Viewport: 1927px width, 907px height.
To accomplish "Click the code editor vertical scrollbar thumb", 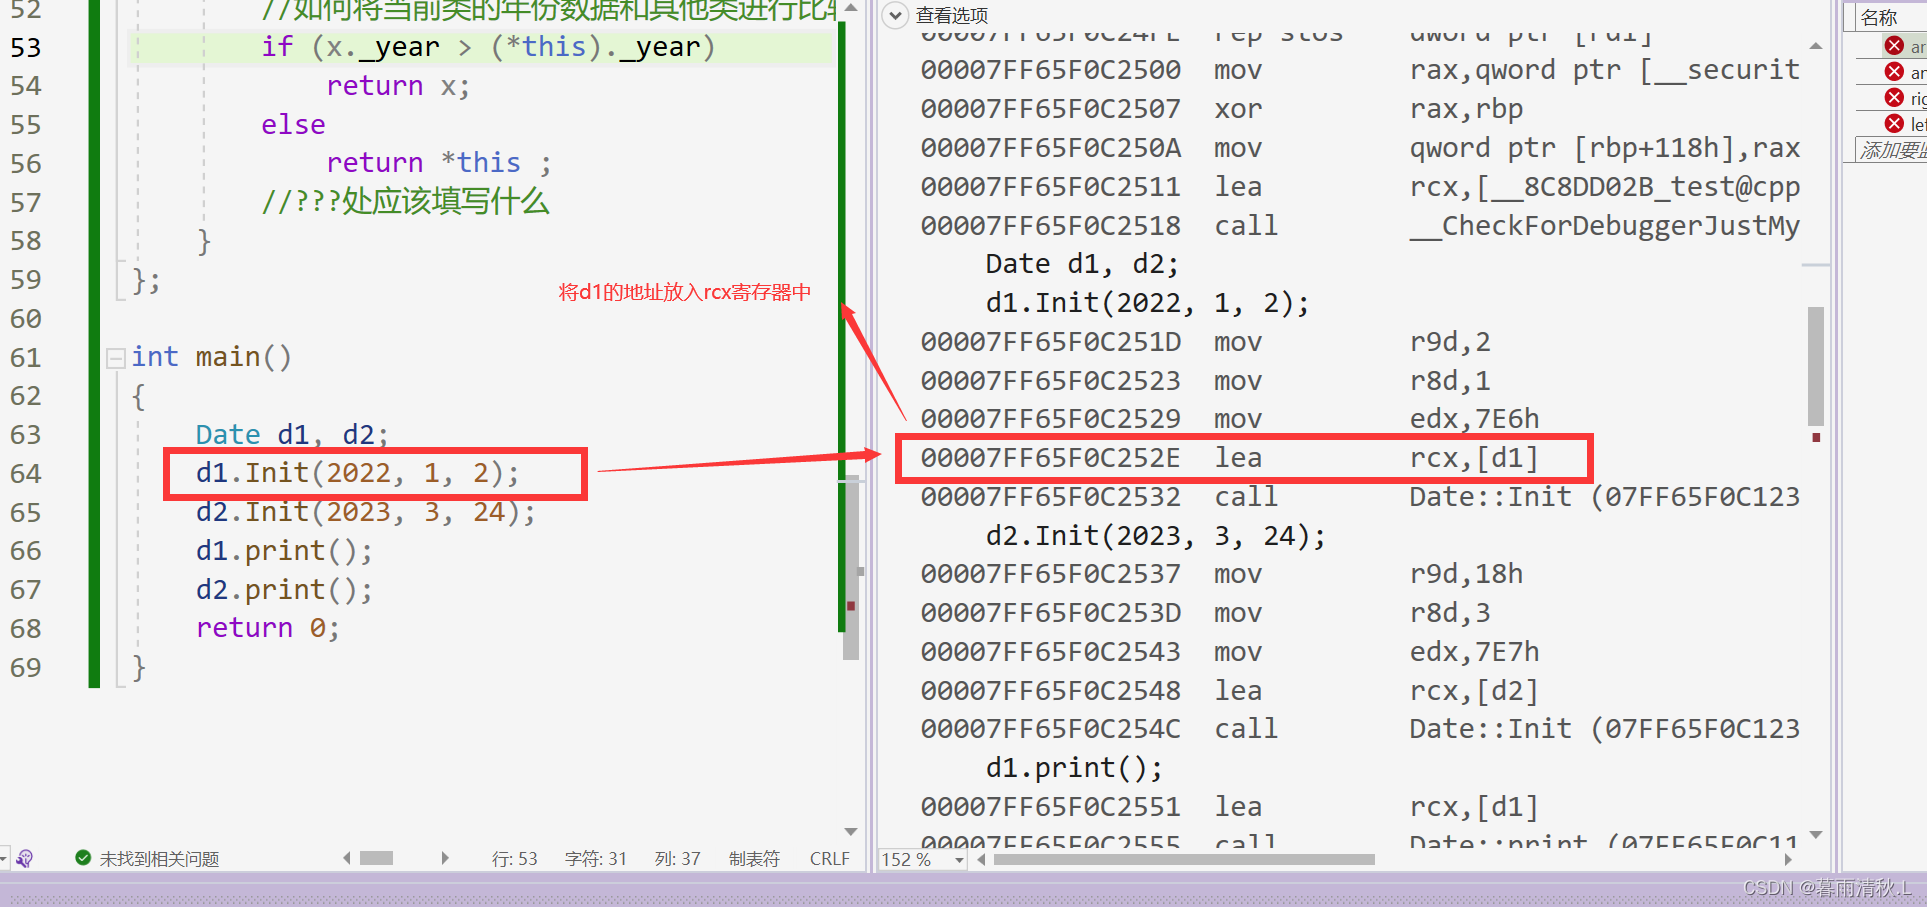I will (x=851, y=570).
